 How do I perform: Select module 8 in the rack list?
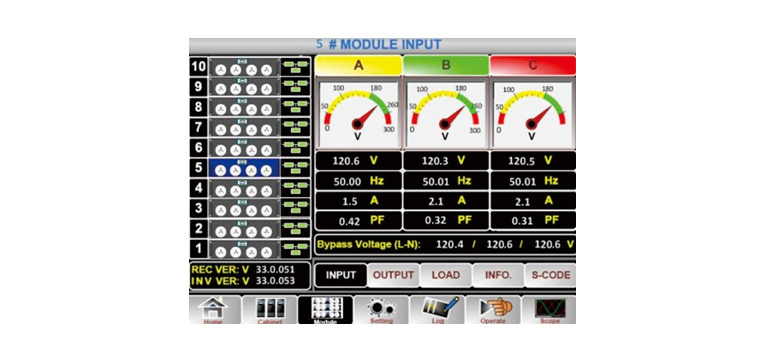coord(244,107)
